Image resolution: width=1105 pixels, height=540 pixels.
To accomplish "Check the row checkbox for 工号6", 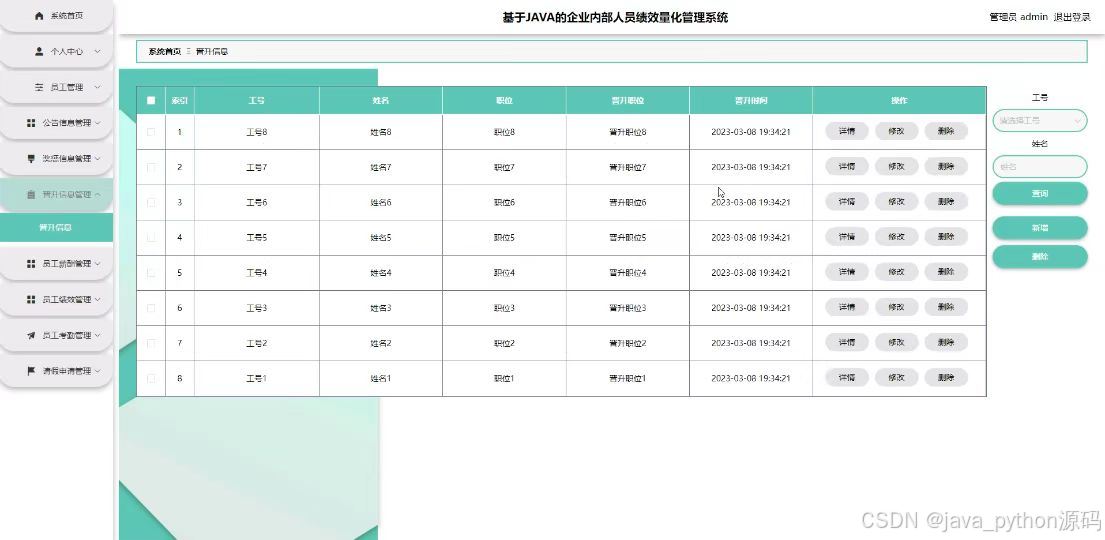I will [151, 202].
